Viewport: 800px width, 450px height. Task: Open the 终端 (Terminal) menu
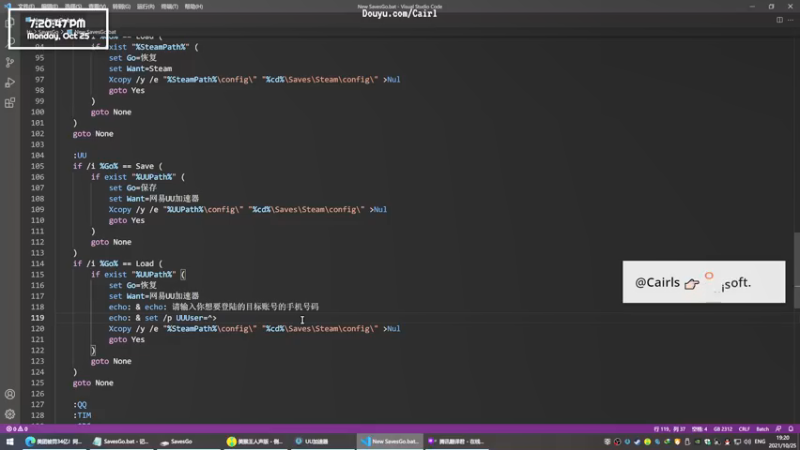click(x=169, y=7)
